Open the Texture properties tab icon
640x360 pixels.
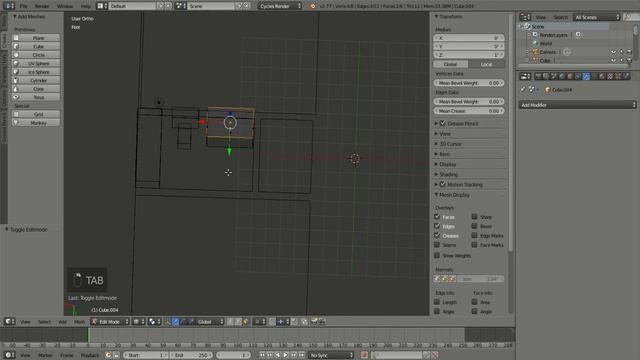click(x=610, y=76)
